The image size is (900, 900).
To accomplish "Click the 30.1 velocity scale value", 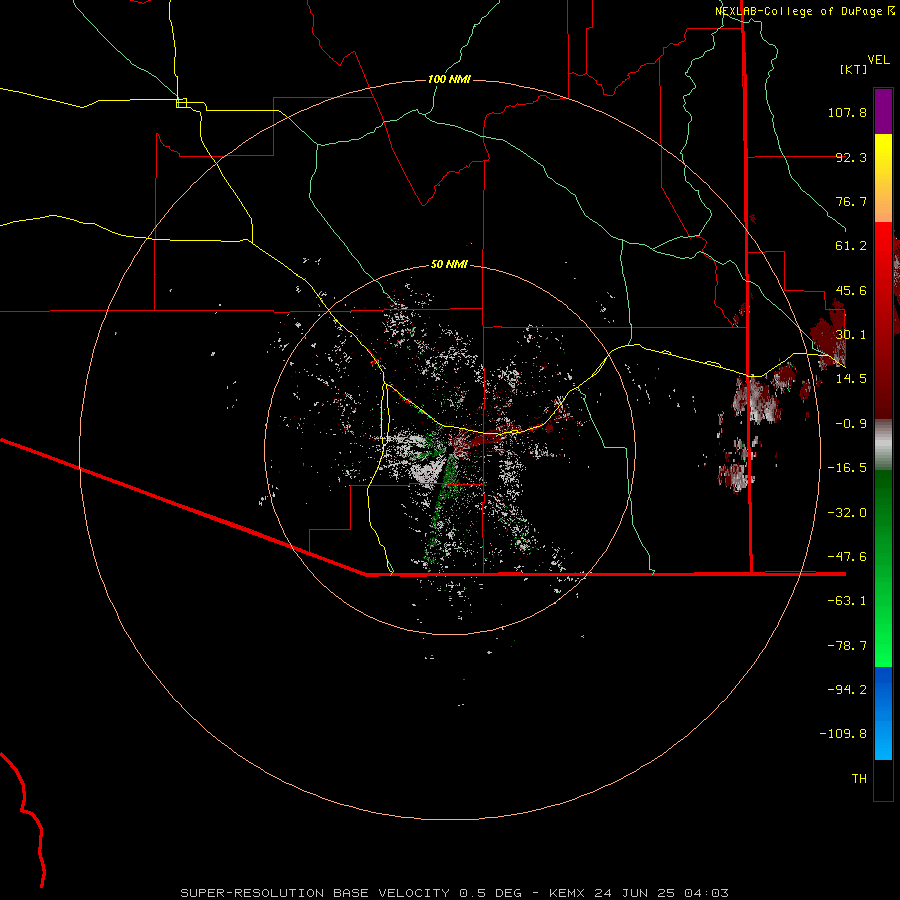I will tap(851, 335).
